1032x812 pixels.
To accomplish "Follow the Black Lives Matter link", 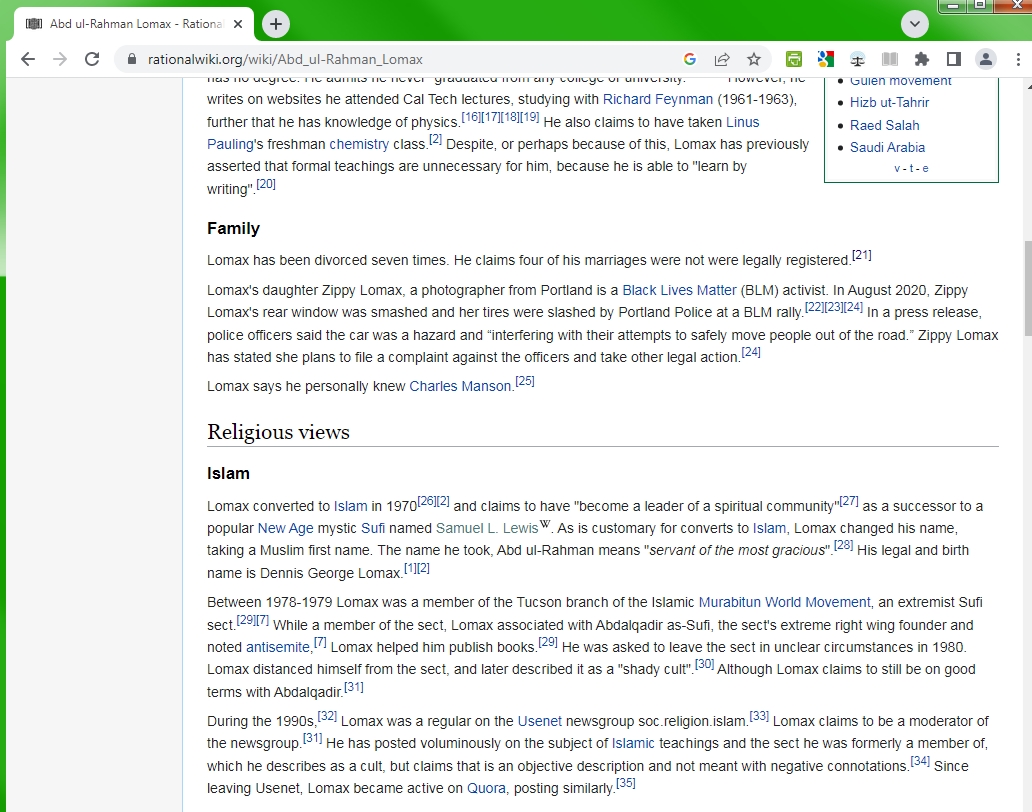I will pos(679,290).
